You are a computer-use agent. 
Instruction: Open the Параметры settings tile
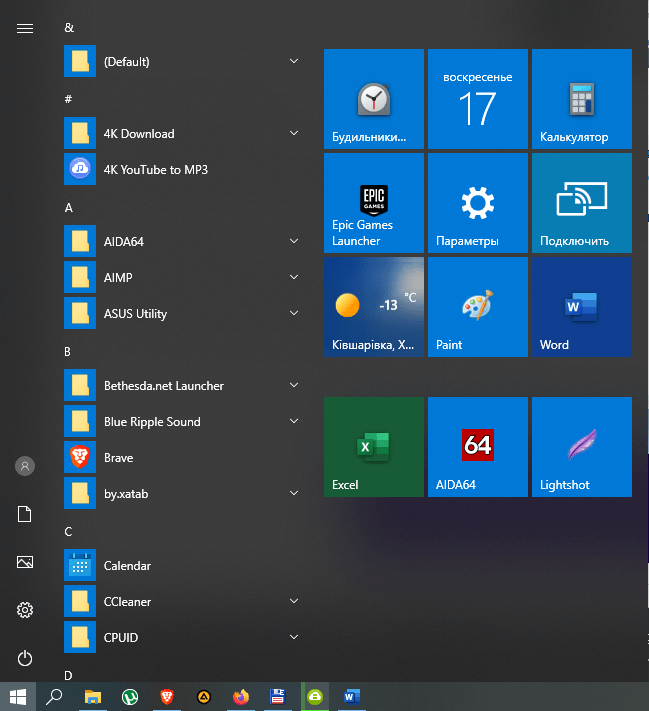(x=478, y=203)
